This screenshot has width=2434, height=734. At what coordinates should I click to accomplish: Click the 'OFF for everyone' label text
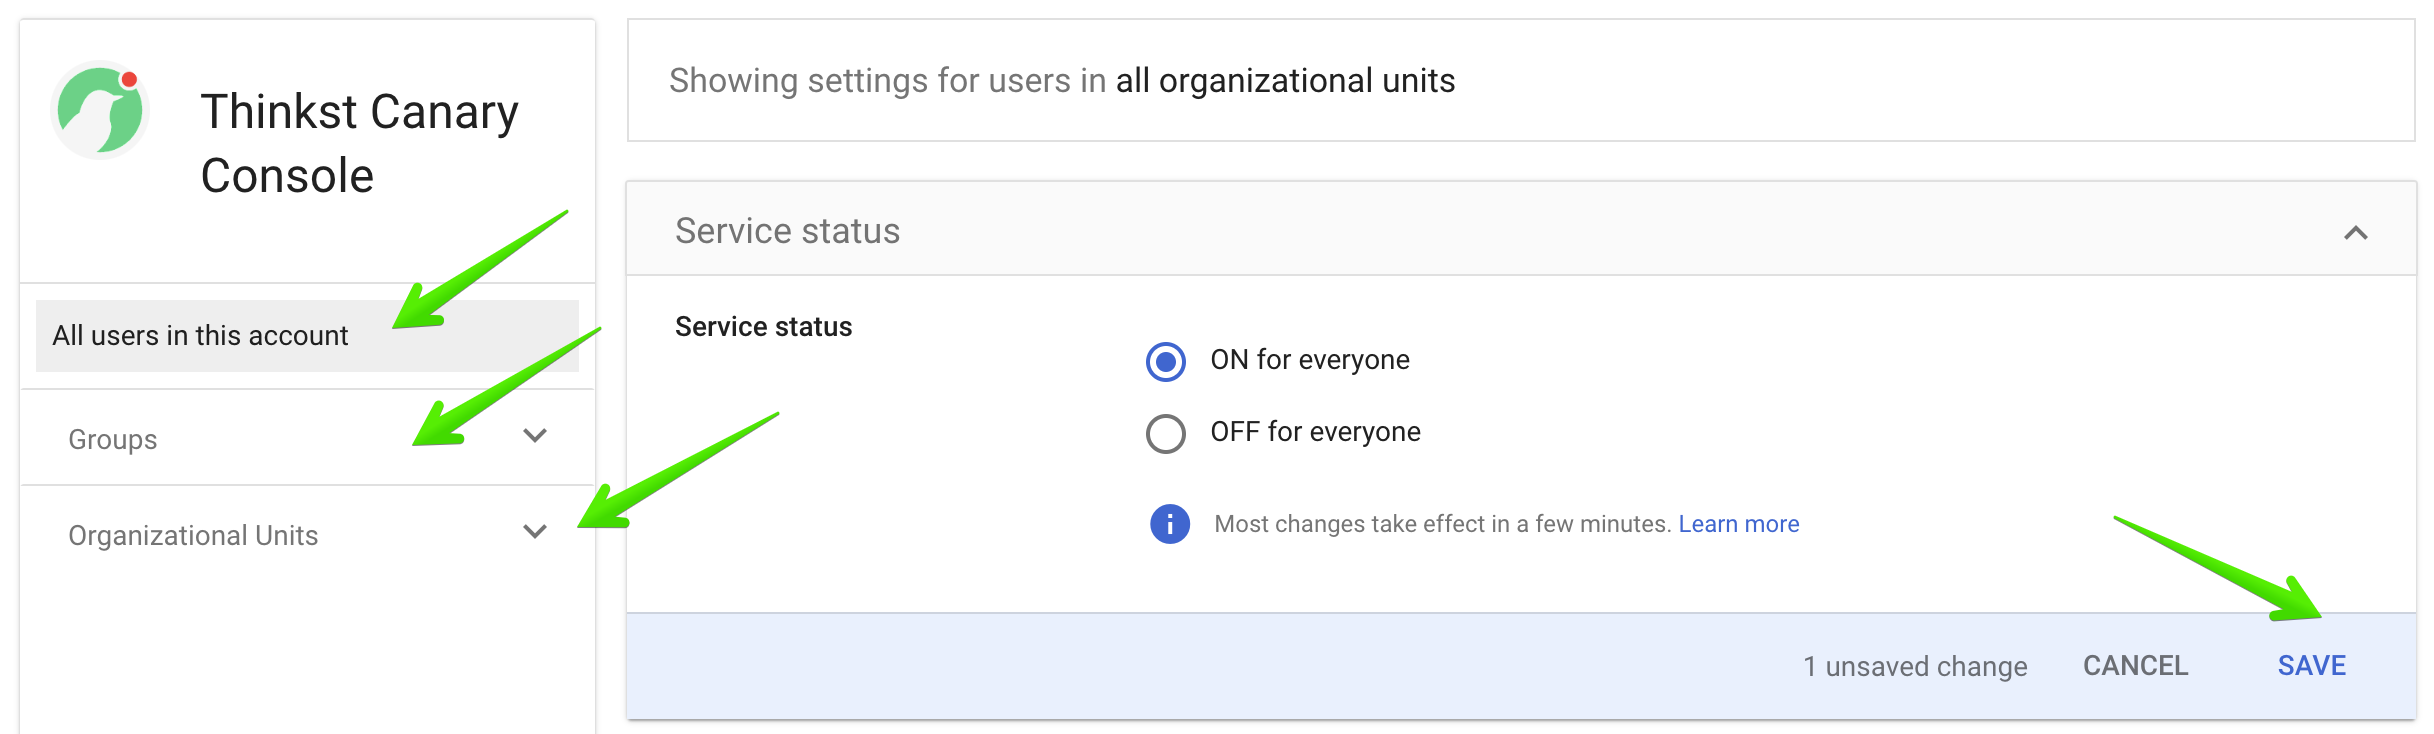[x=1315, y=432]
